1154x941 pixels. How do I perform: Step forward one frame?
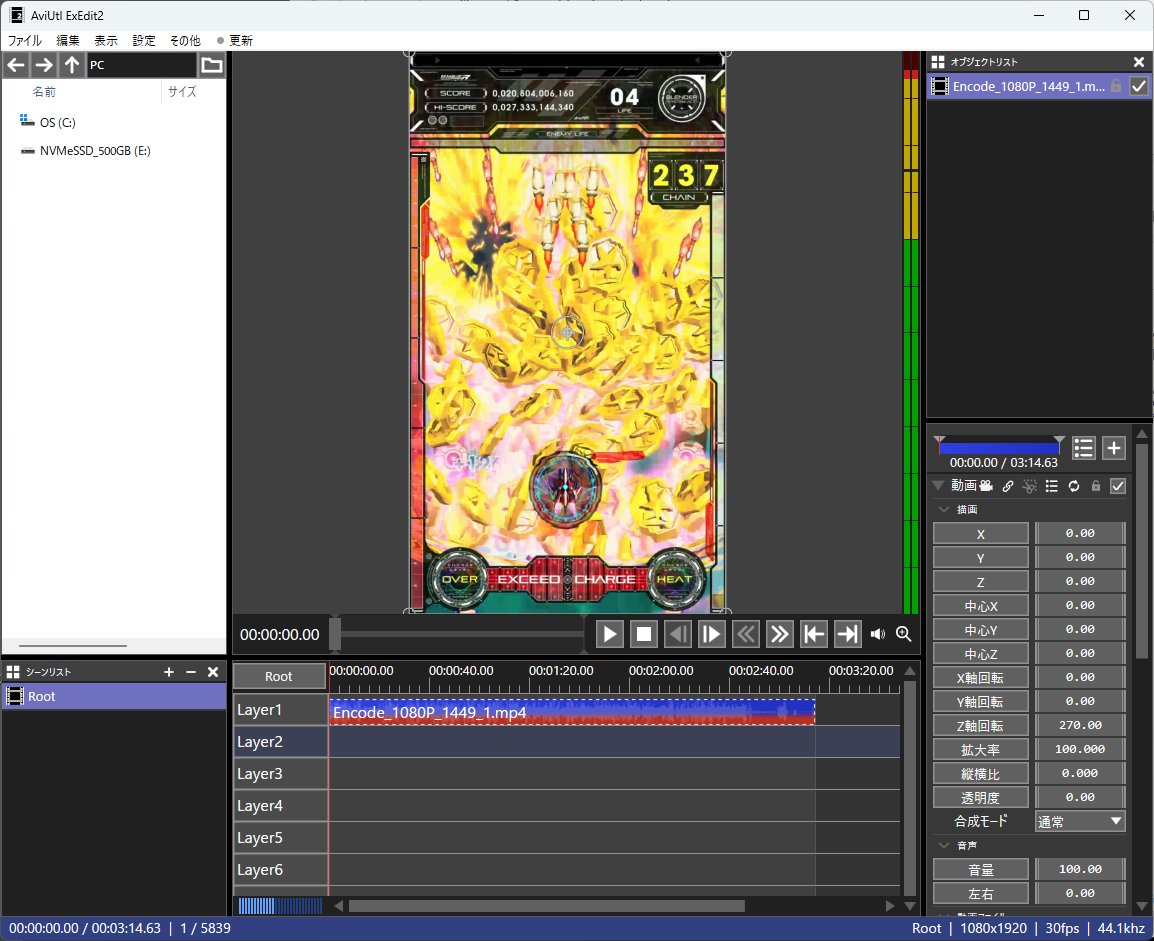coord(712,634)
